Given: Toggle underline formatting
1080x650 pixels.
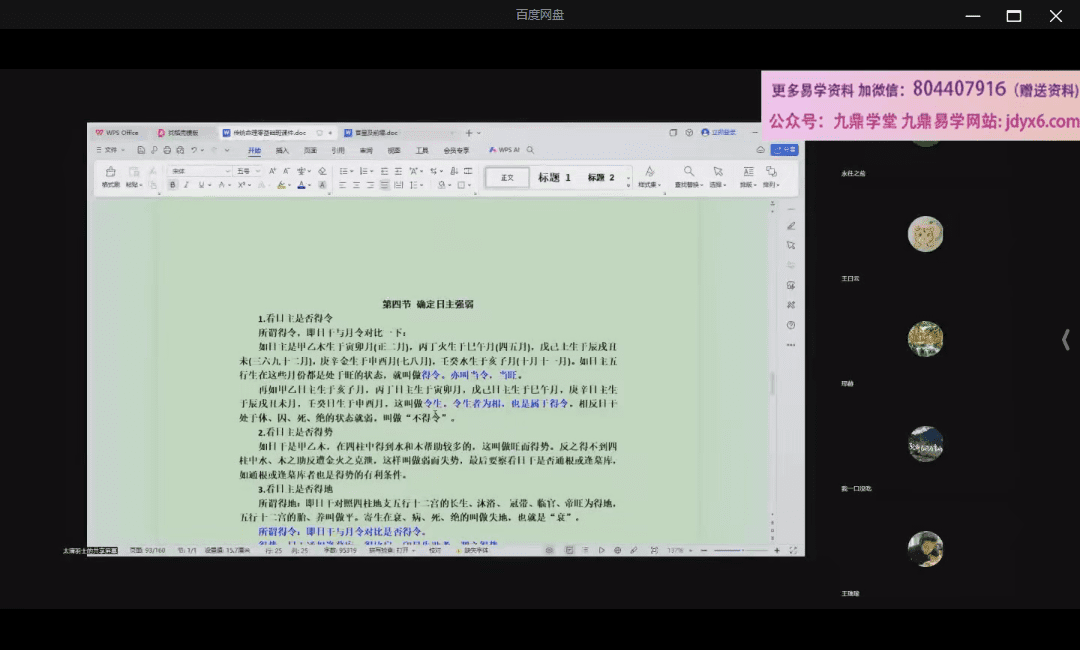Looking at the screenshot, I should [x=199, y=185].
